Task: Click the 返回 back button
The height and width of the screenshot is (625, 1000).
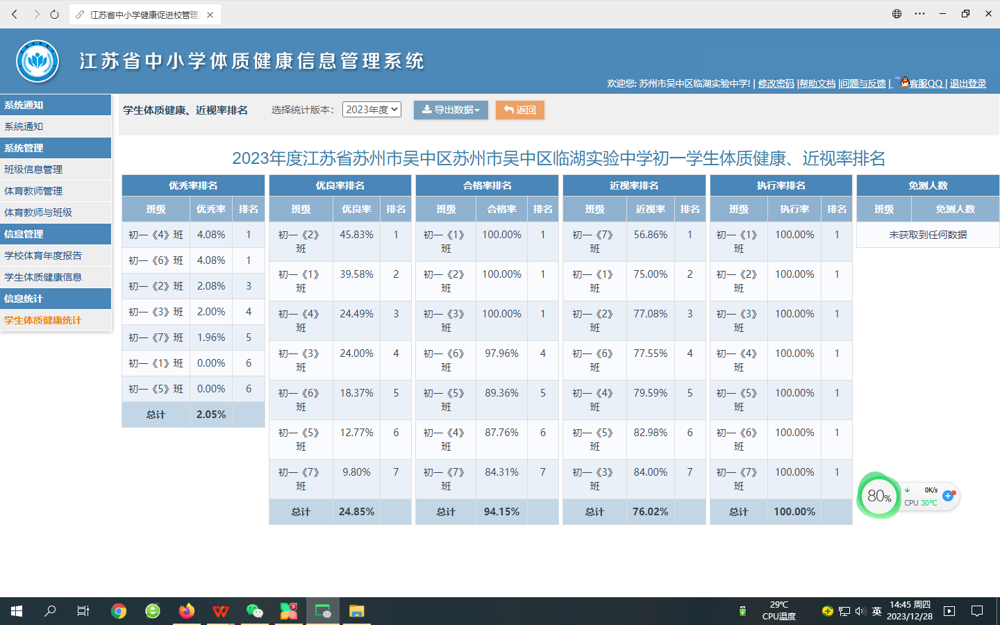Action: [520, 110]
